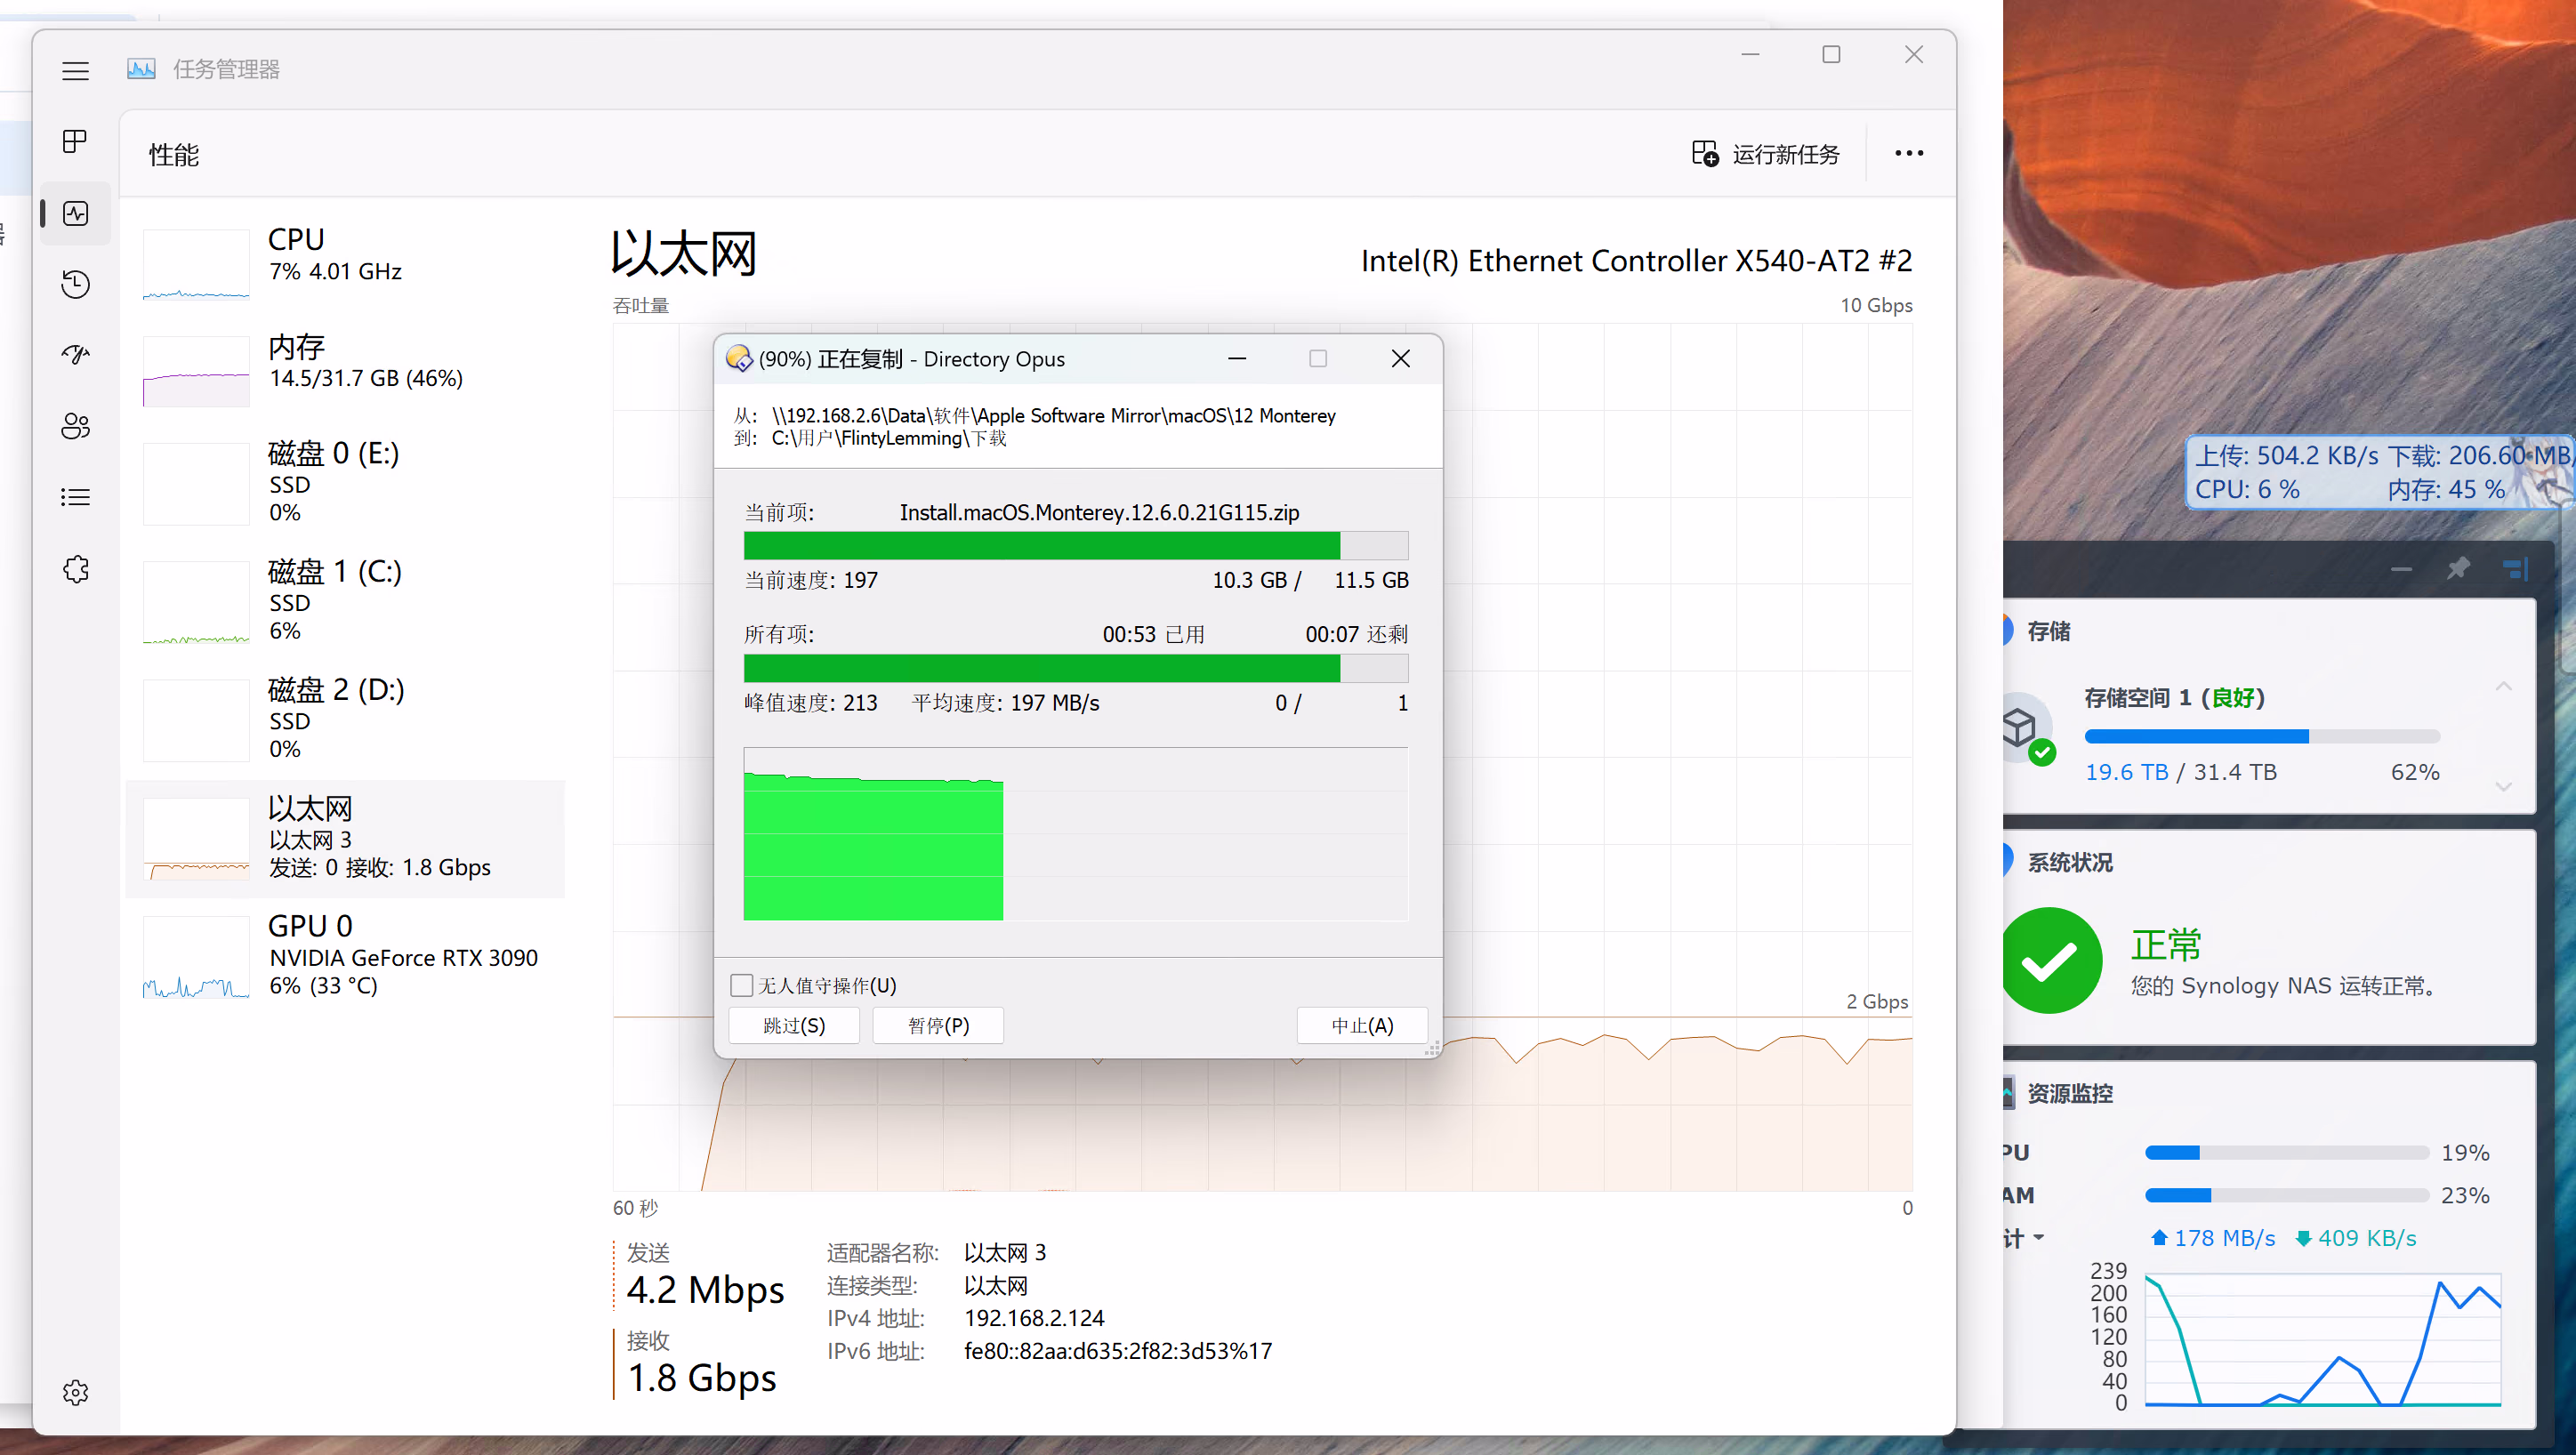Open the resource monitor metric dropdown arrow
Viewport: 2576px width, 1455px height.
click(x=2038, y=1238)
